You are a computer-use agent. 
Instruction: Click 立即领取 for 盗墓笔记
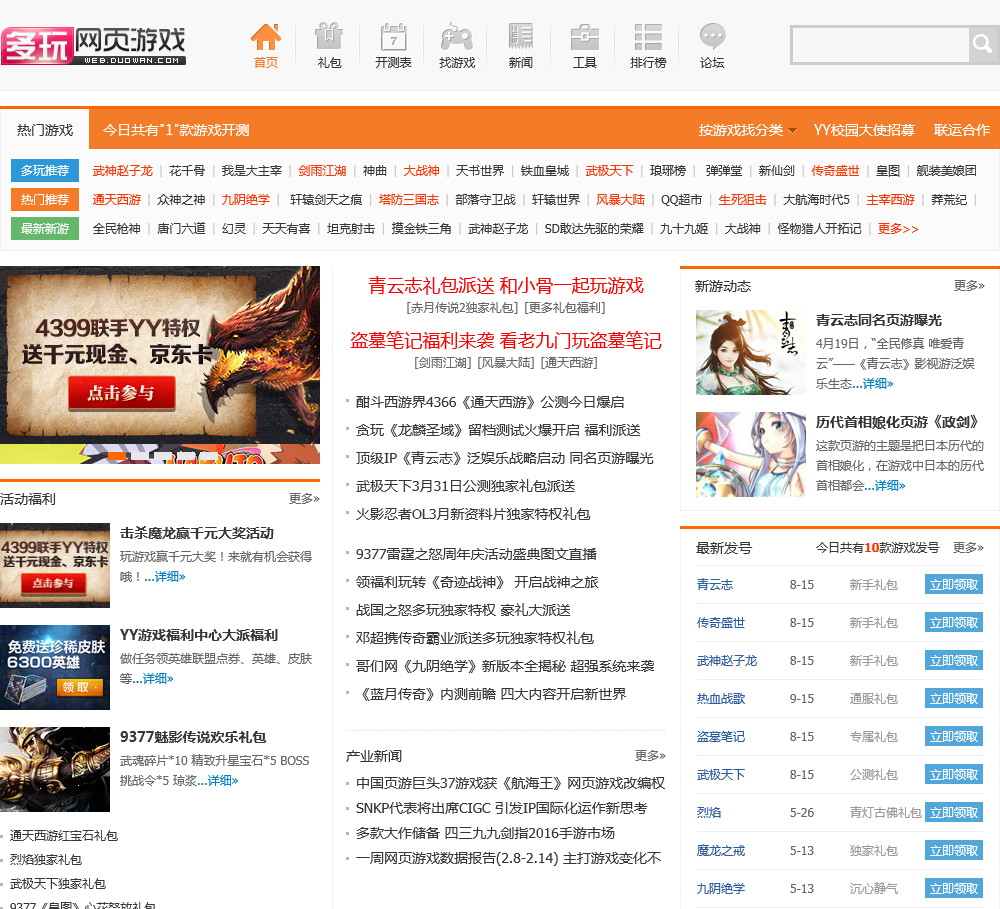(x=953, y=736)
